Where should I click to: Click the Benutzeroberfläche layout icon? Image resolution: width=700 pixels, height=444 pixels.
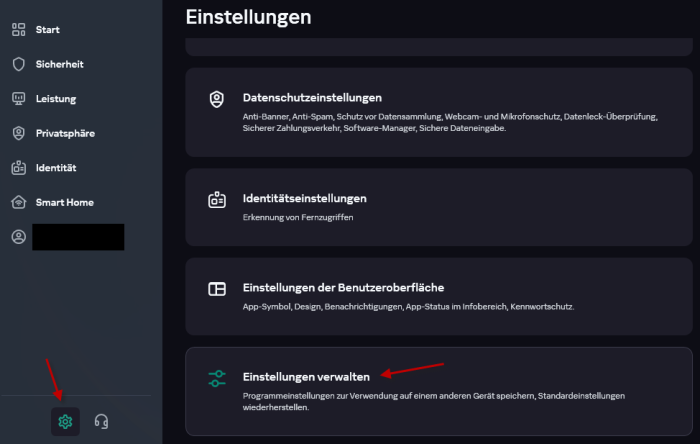[x=217, y=289]
